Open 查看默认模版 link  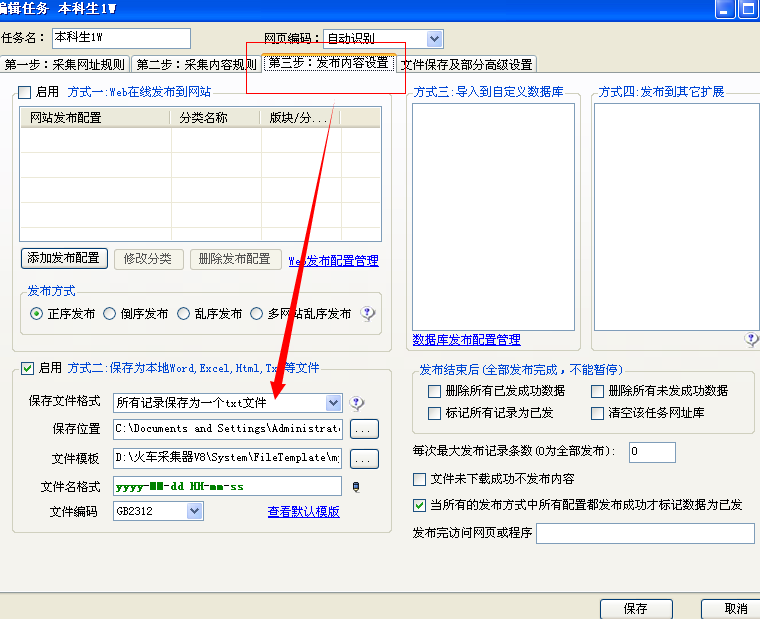click(303, 511)
